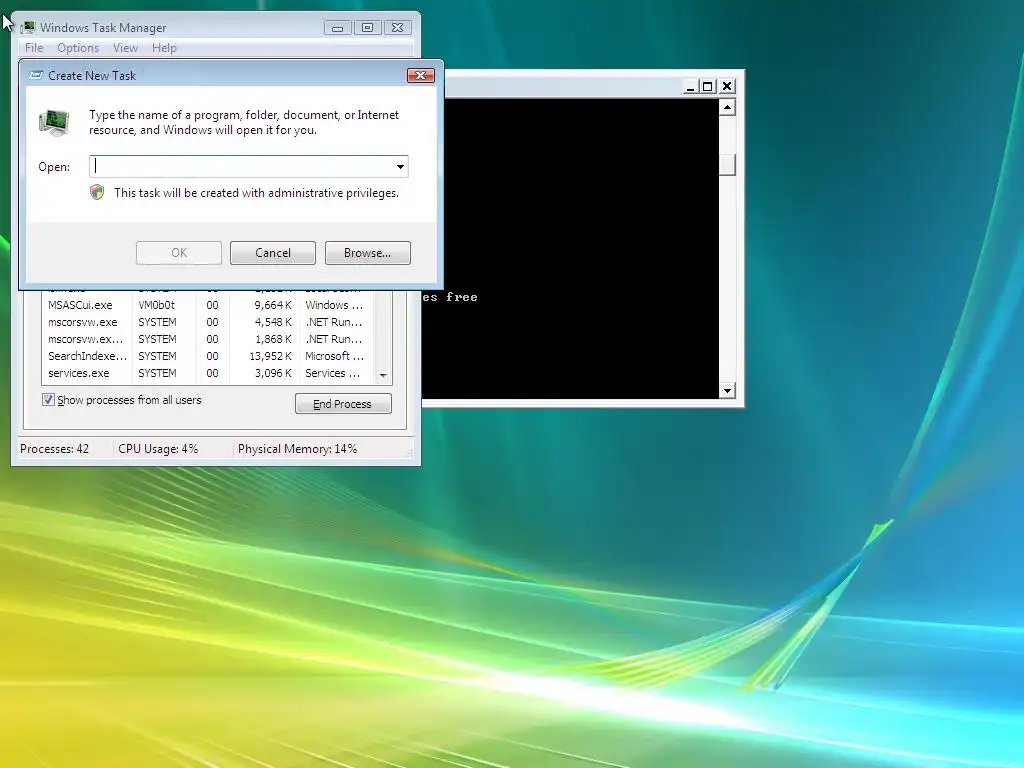Image resolution: width=1024 pixels, height=768 pixels.
Task: Click the CPU Usage: 4% status entry
Action: pyautogui.click(x=158, y=449)
